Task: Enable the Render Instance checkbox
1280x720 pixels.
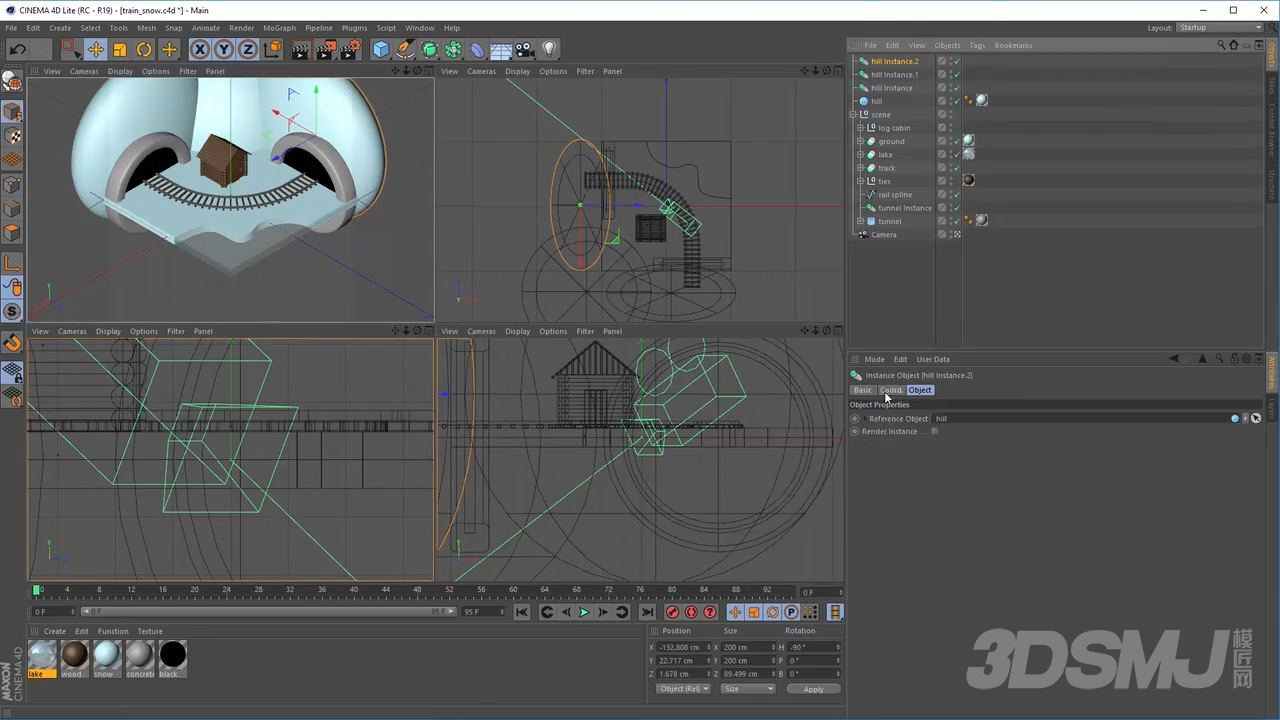Action: tap(934, 431)
